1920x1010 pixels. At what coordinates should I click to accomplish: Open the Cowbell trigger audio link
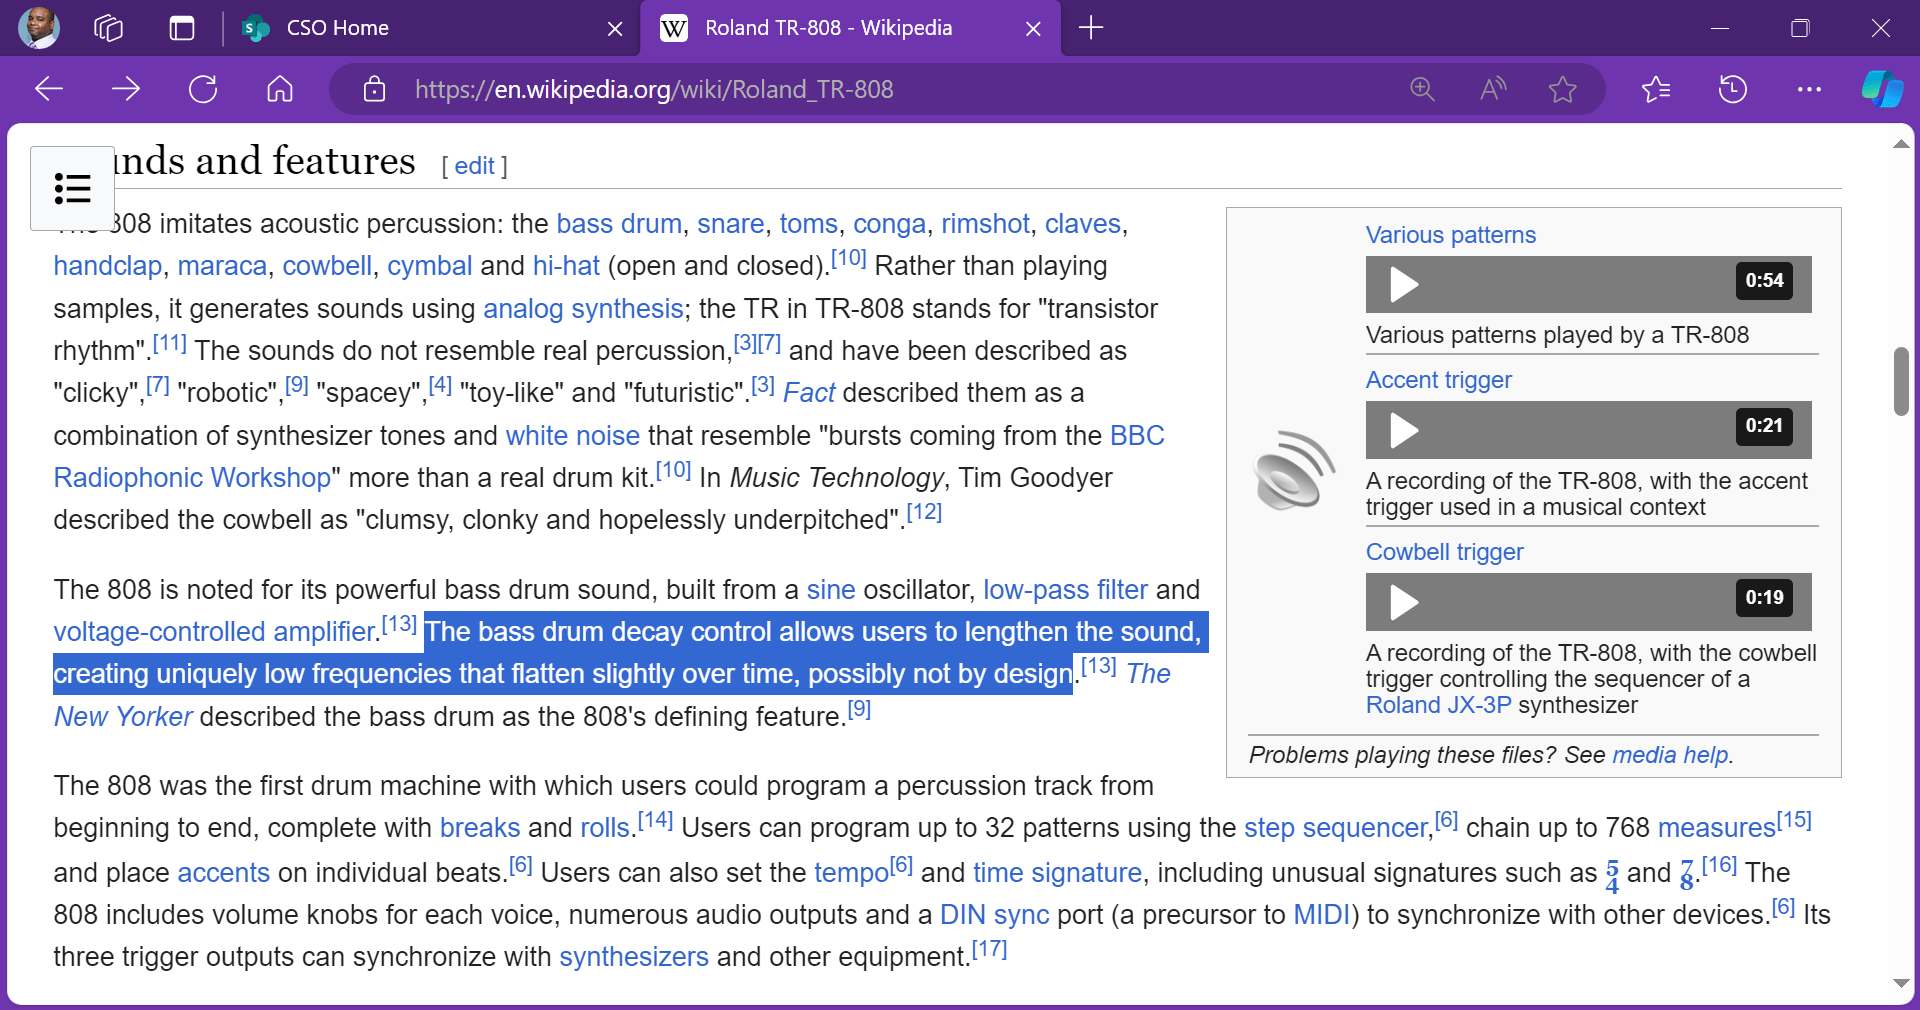[1444, 552]
